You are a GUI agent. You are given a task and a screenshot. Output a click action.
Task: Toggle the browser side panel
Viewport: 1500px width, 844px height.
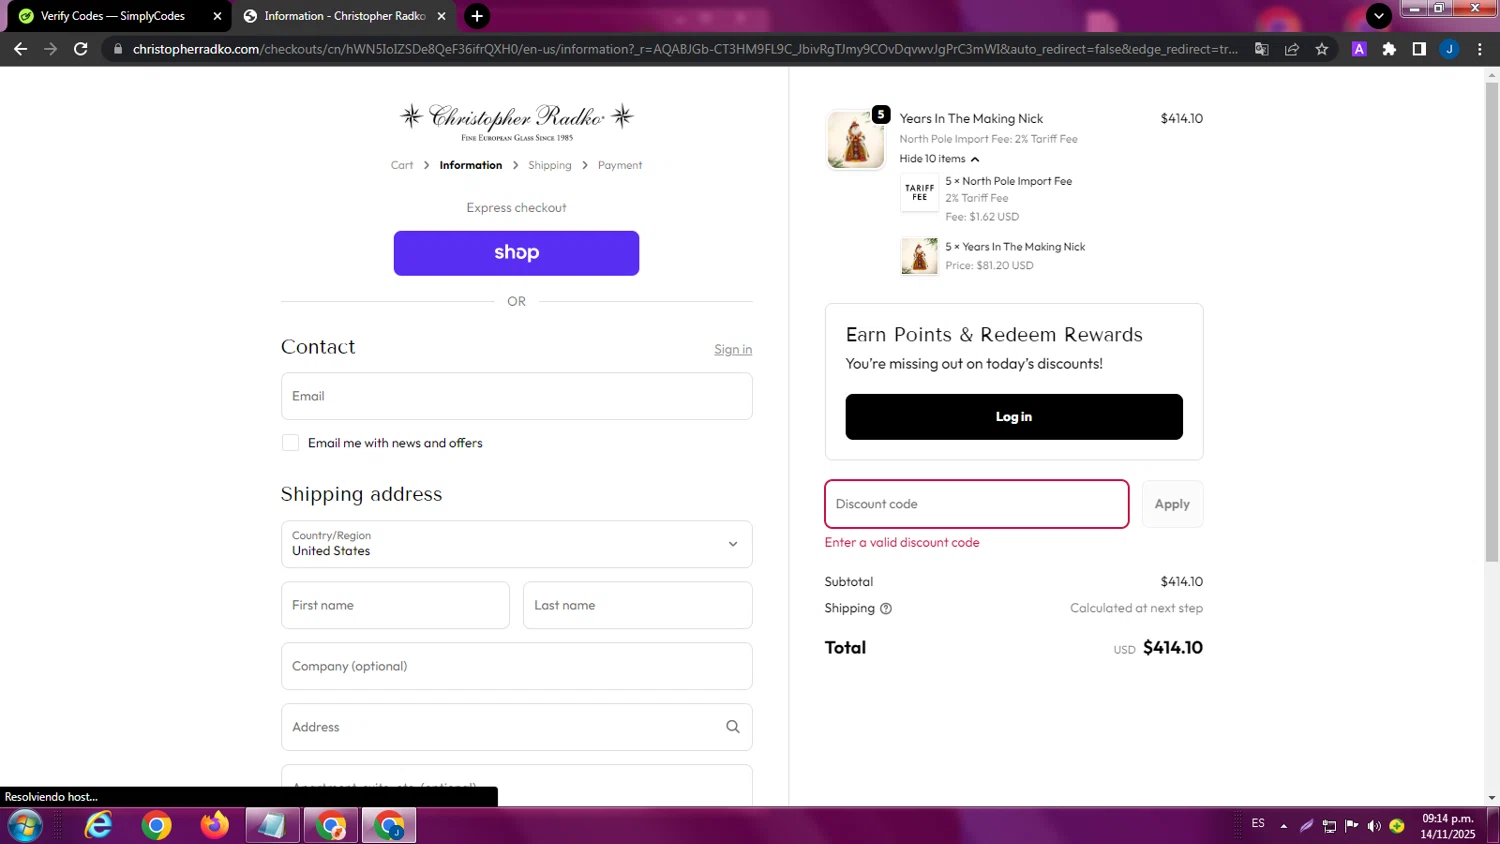click(1419, 49)
